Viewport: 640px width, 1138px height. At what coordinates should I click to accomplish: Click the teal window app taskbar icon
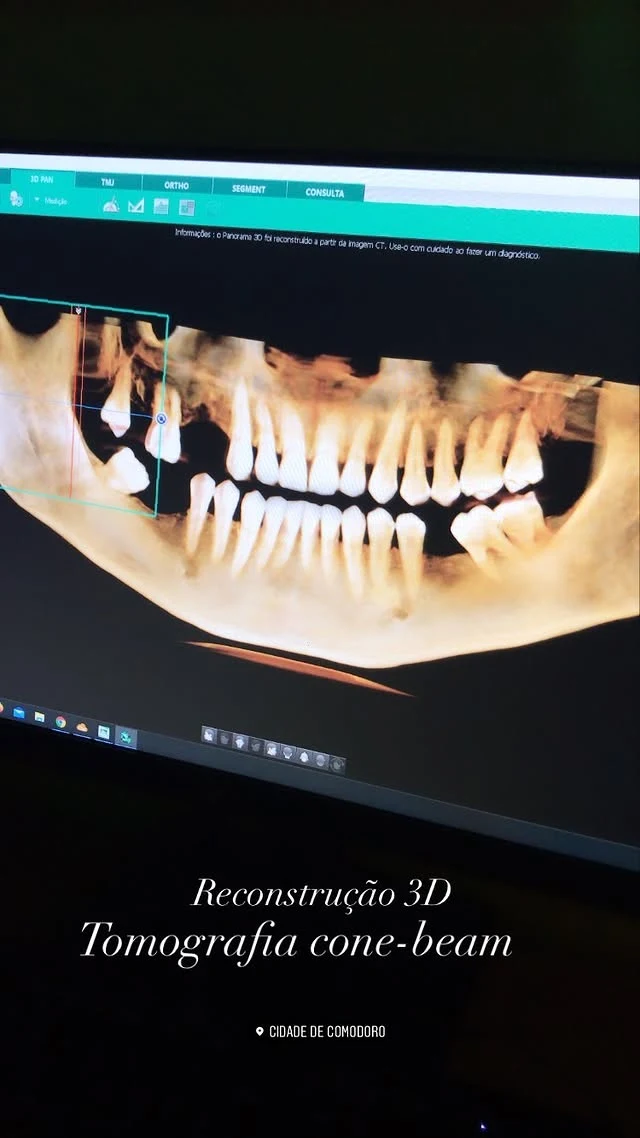click(104, 732)
